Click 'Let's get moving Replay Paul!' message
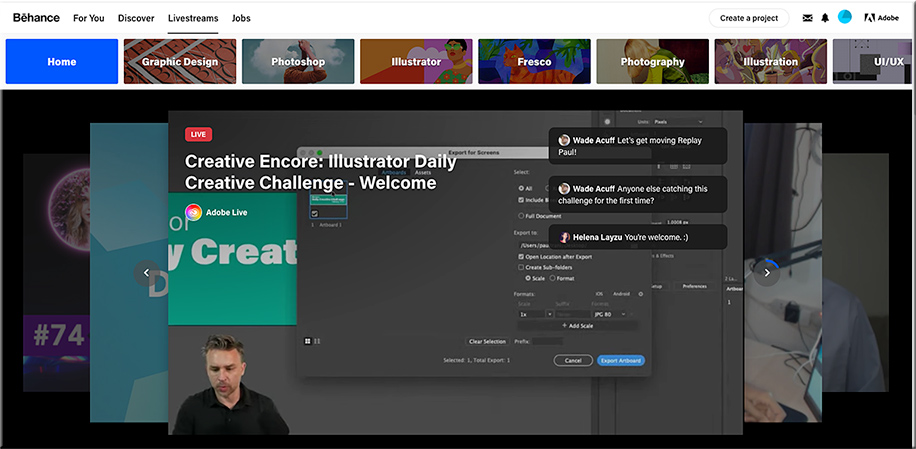The height and width of the screenshot is (449, 916). (x=629, y=146)
